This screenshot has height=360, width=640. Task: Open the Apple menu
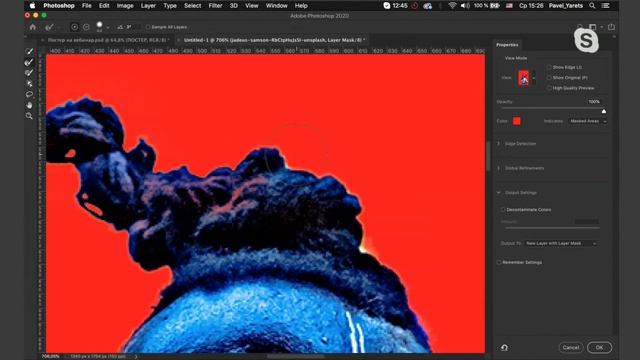[32, 6]
